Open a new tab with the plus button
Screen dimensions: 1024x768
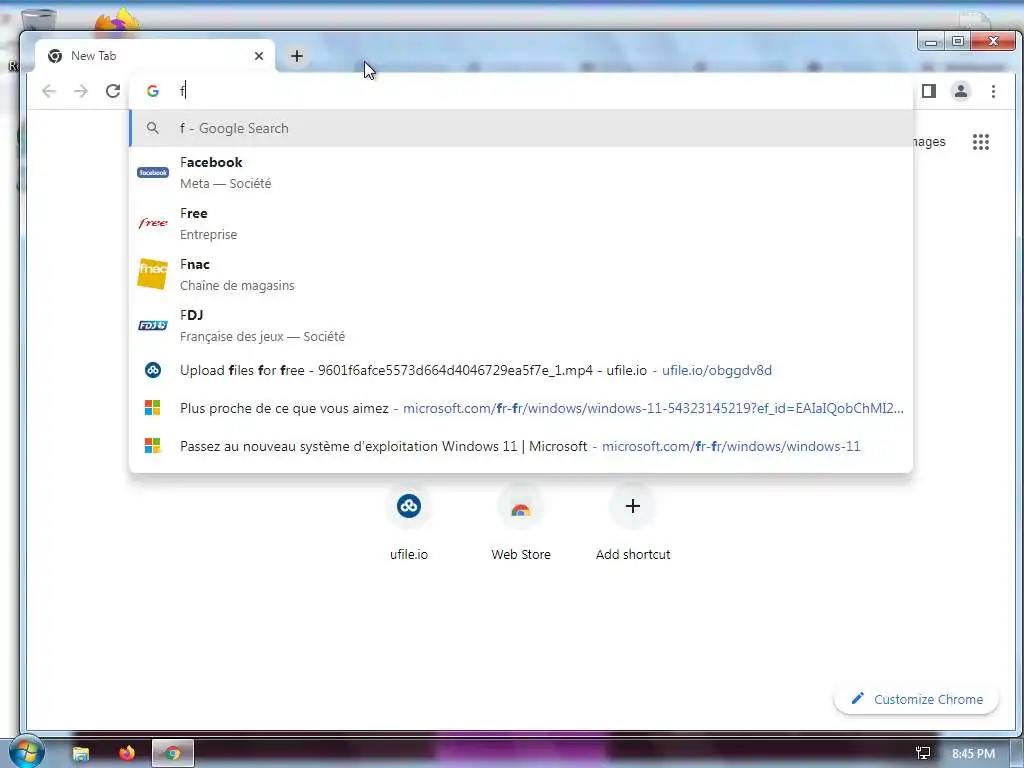tap(296, 56)
